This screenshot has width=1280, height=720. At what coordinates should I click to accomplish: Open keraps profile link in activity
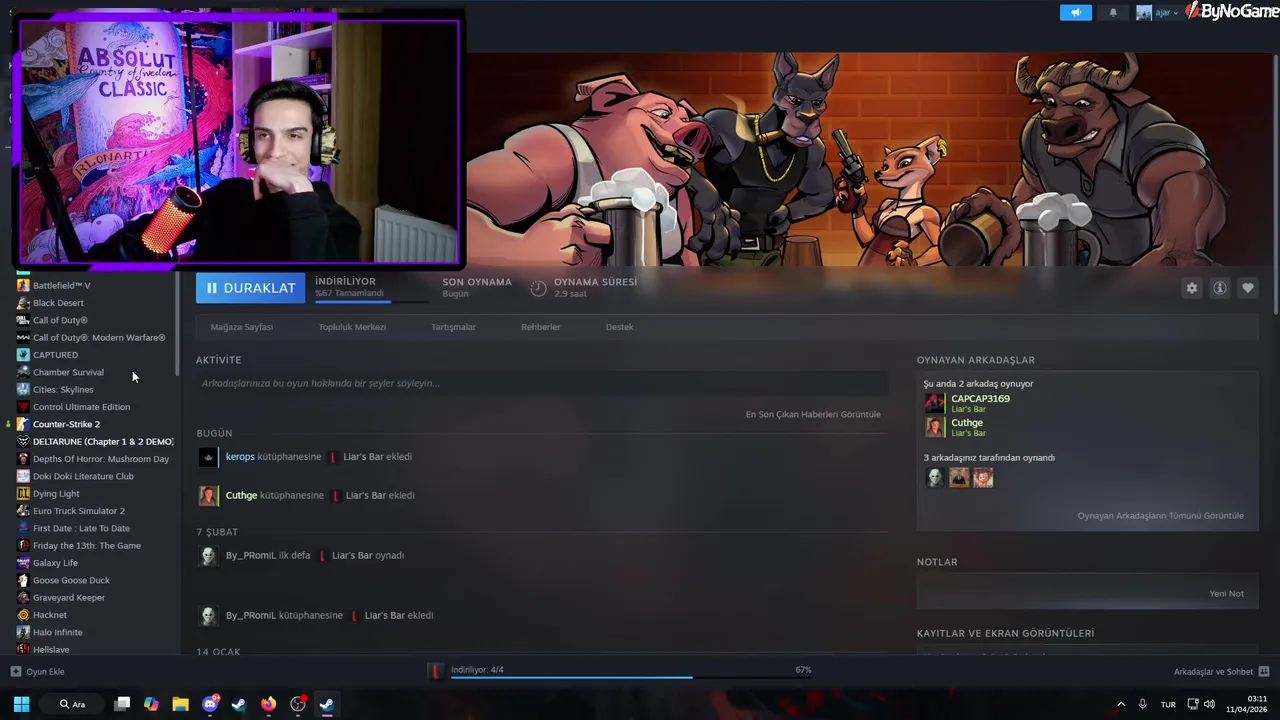click(240, 457)
